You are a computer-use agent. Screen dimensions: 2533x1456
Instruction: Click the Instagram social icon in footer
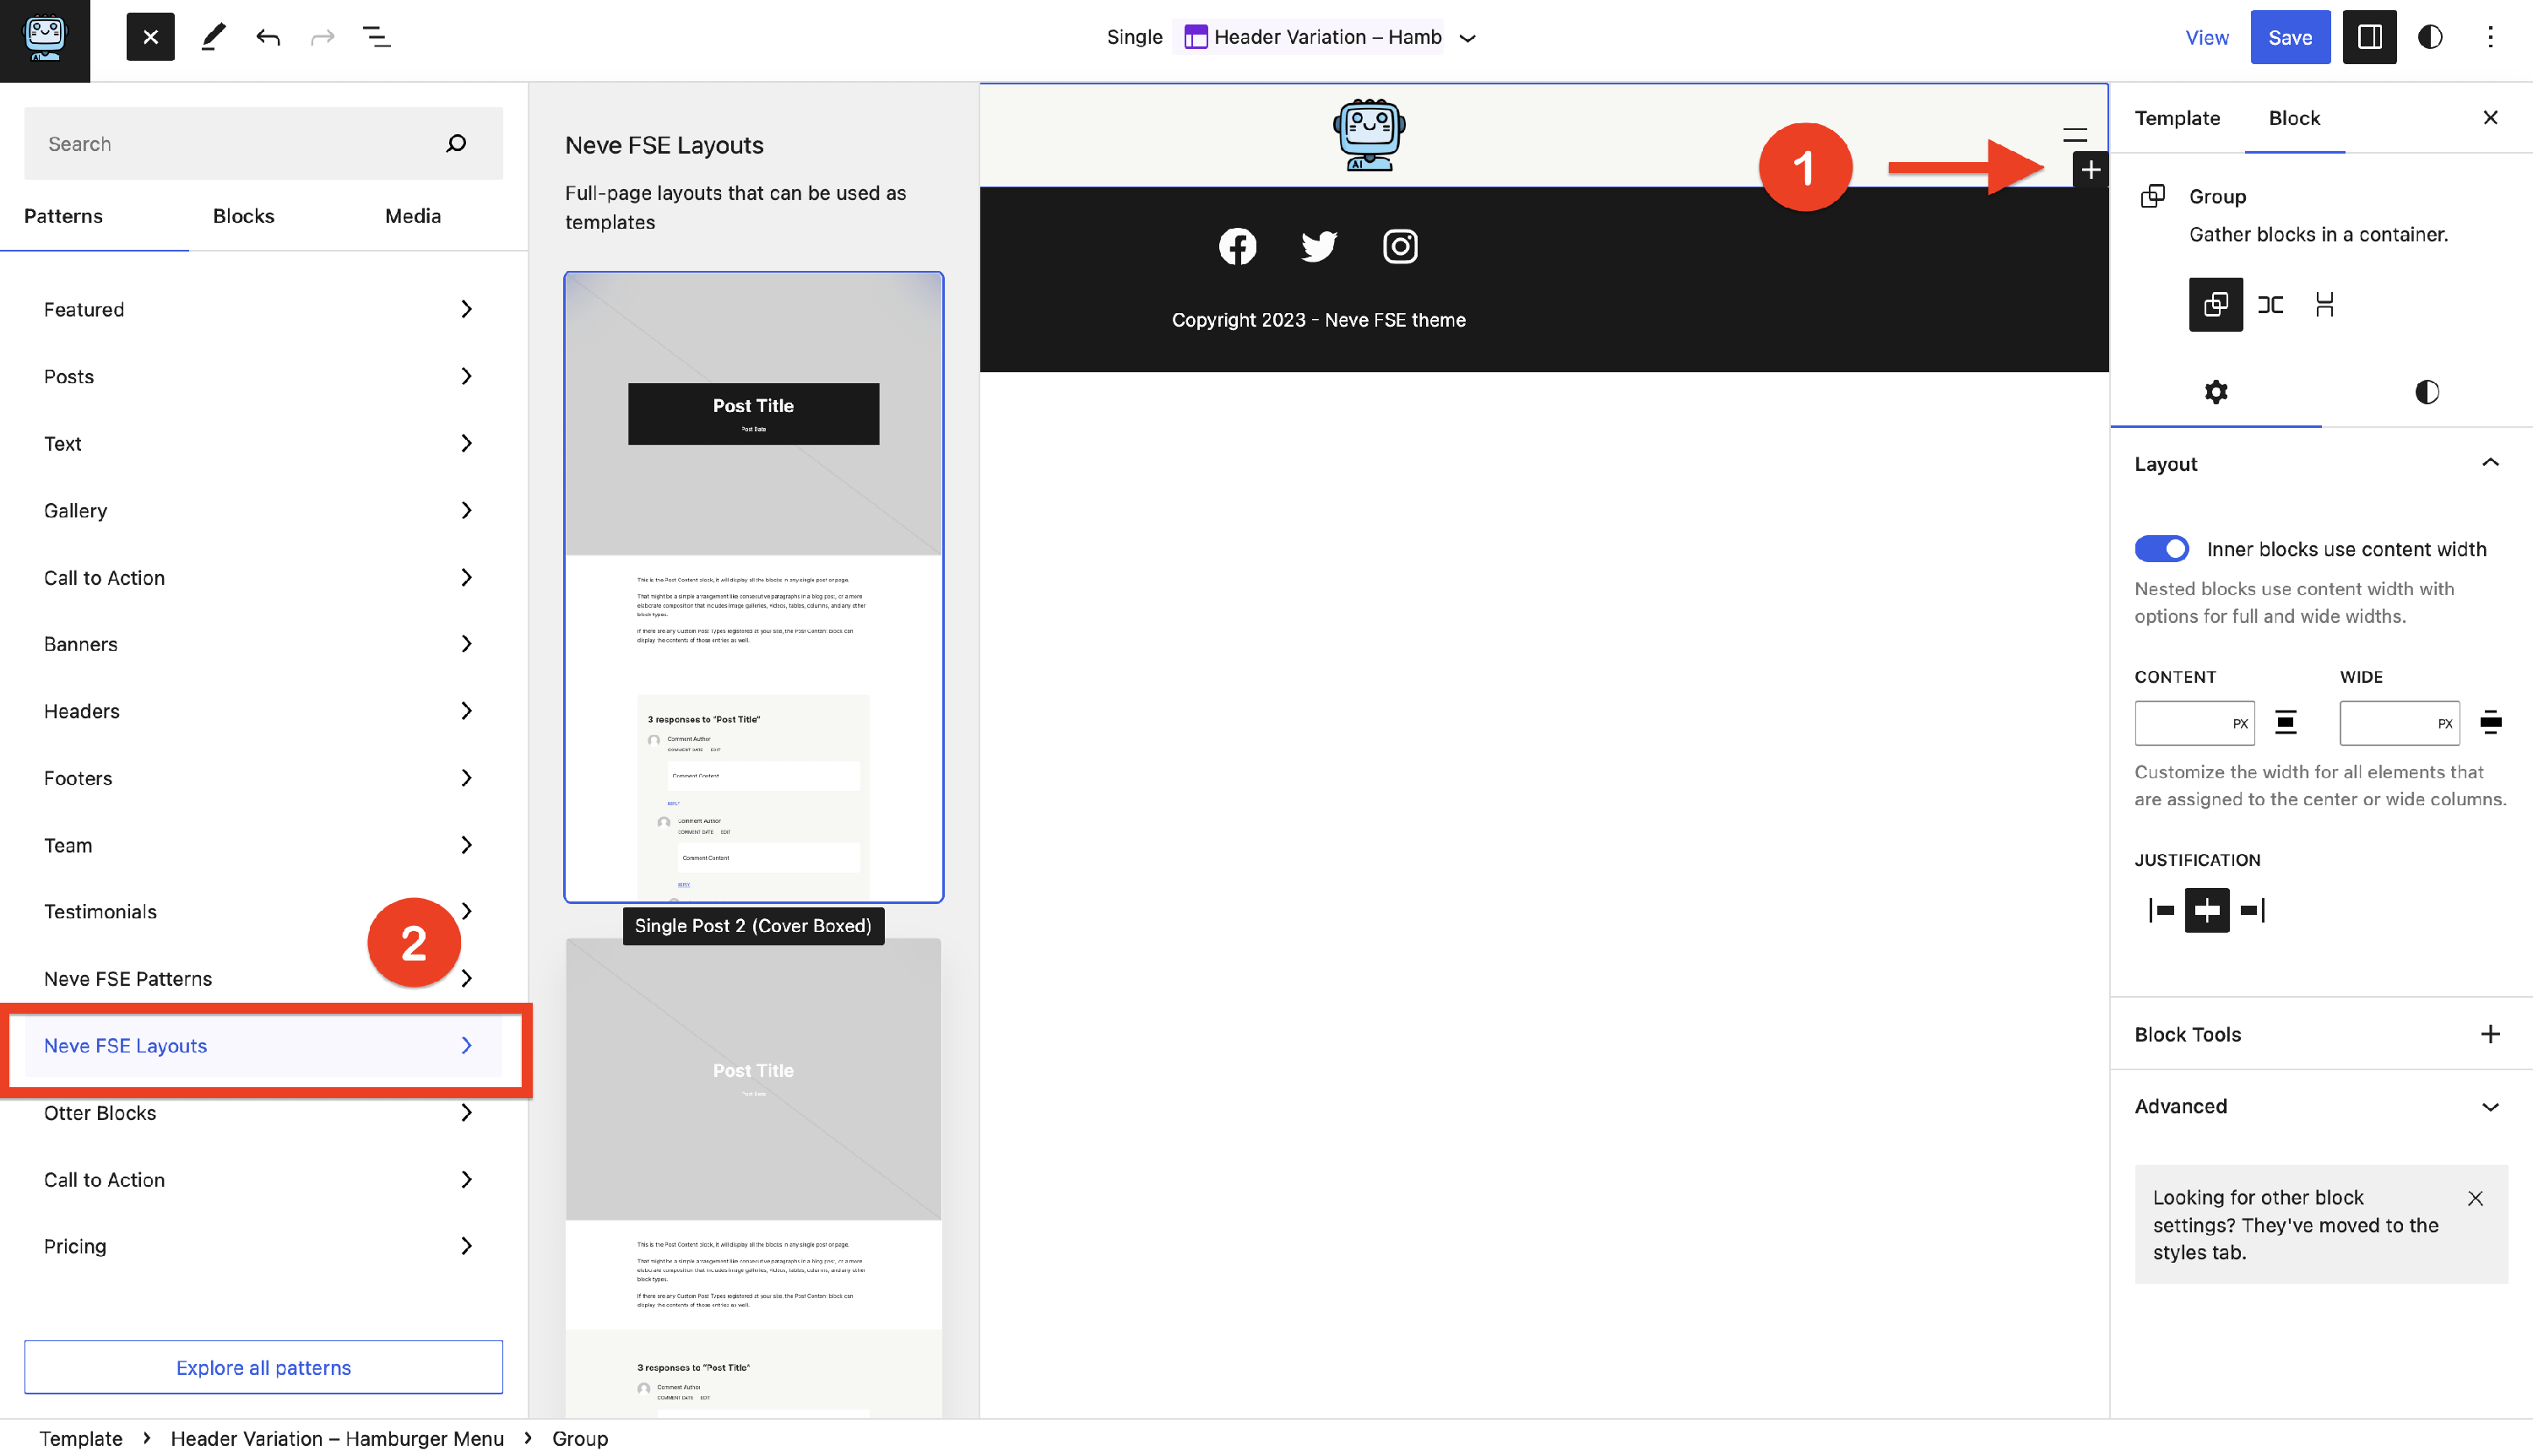(1400, 246)
